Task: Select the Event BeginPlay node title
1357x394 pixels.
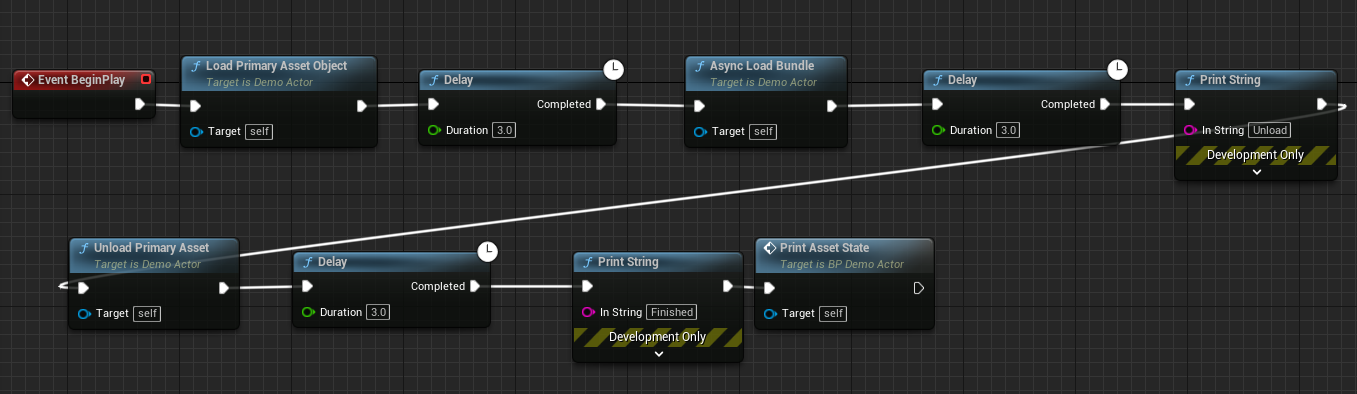Action: [x=81, y=79]
